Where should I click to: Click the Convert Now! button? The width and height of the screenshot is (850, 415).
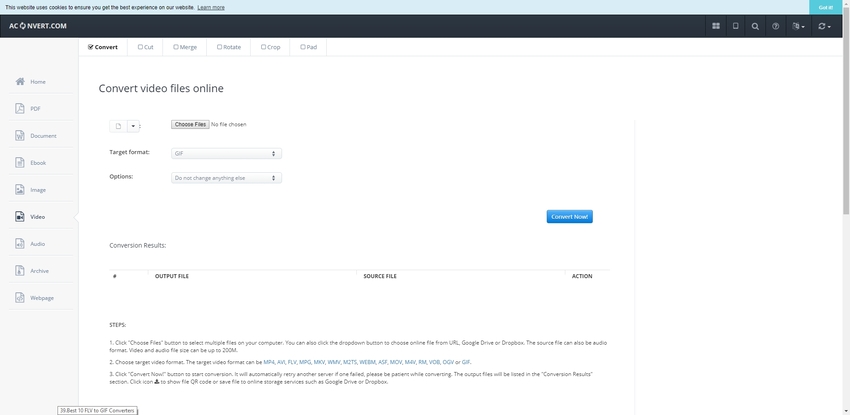[569, 216]
